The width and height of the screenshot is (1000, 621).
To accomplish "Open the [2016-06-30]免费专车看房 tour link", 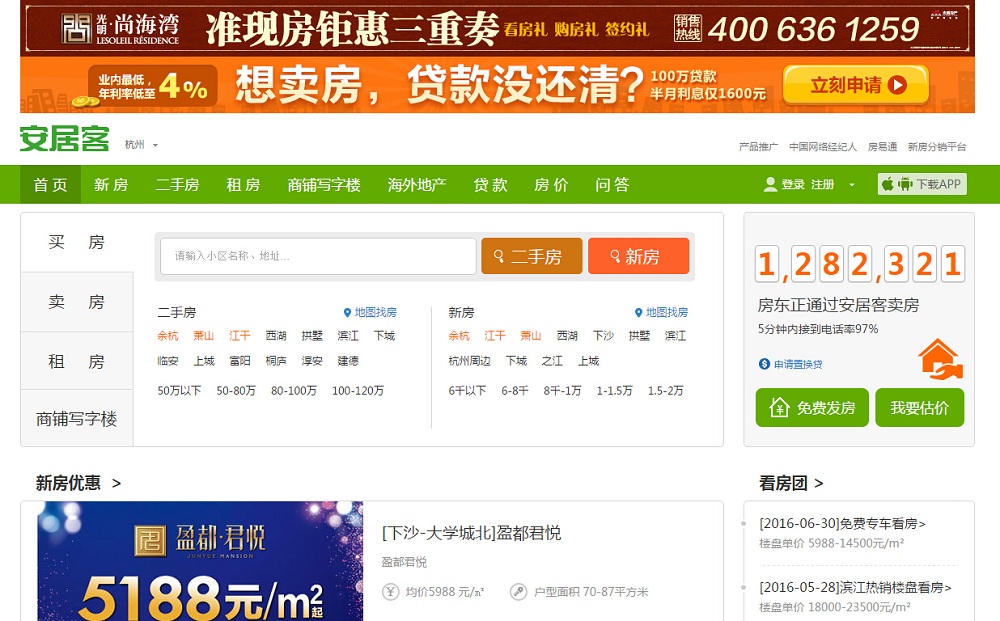I will (842, 523).
